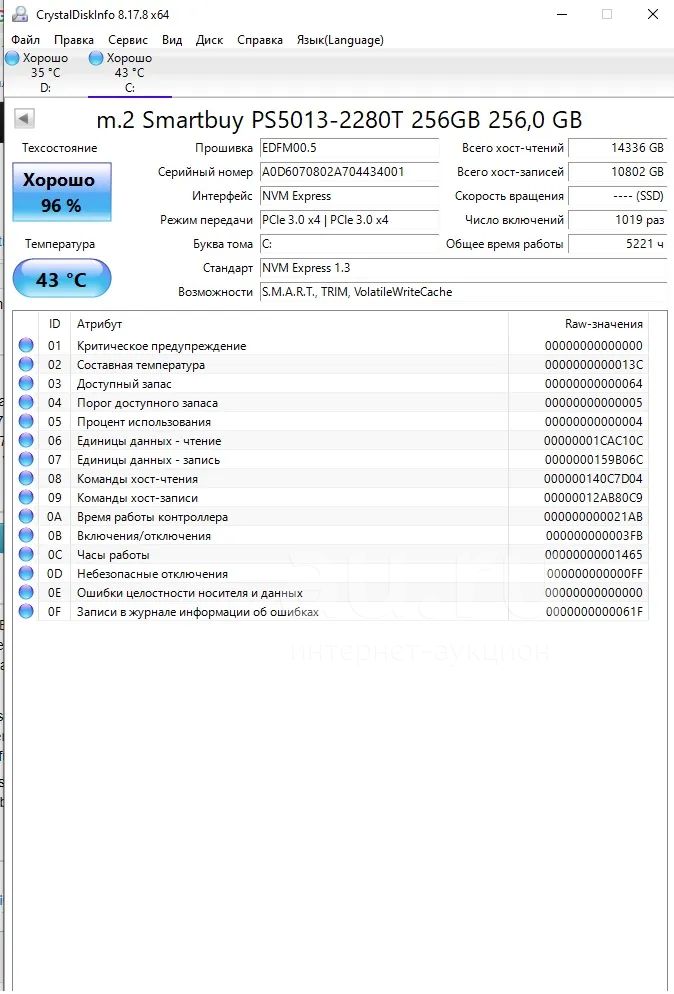Click status icon for Команды хост-чтения
Image resolution: width=674 pixels, height=994 pixels.
26,479
